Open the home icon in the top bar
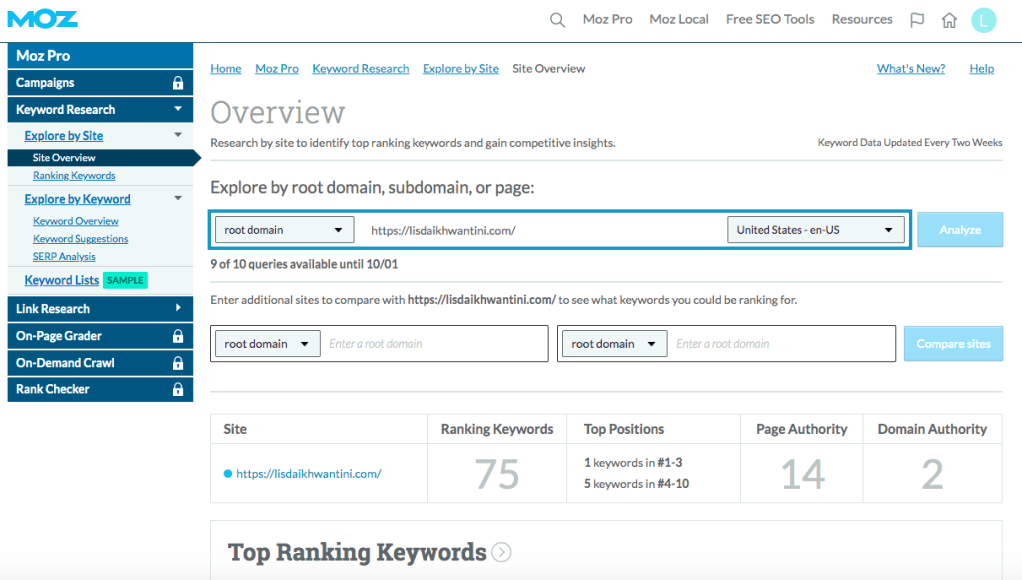 click(x=947, y=19)
